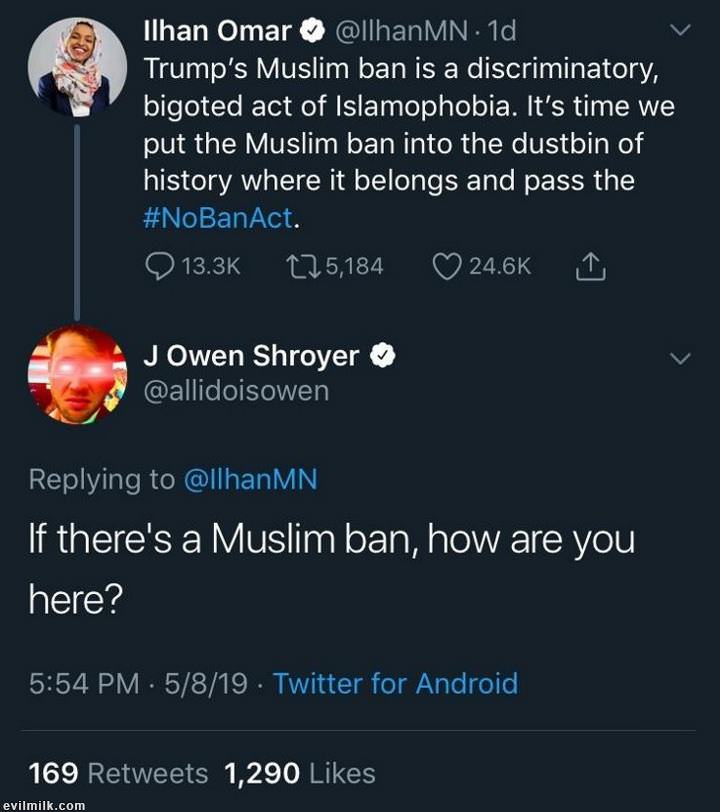This screenshot has height=812, width=720.
Task: Like Ilhan Omar's tweet with the heart icon
Action: [446, 266]
